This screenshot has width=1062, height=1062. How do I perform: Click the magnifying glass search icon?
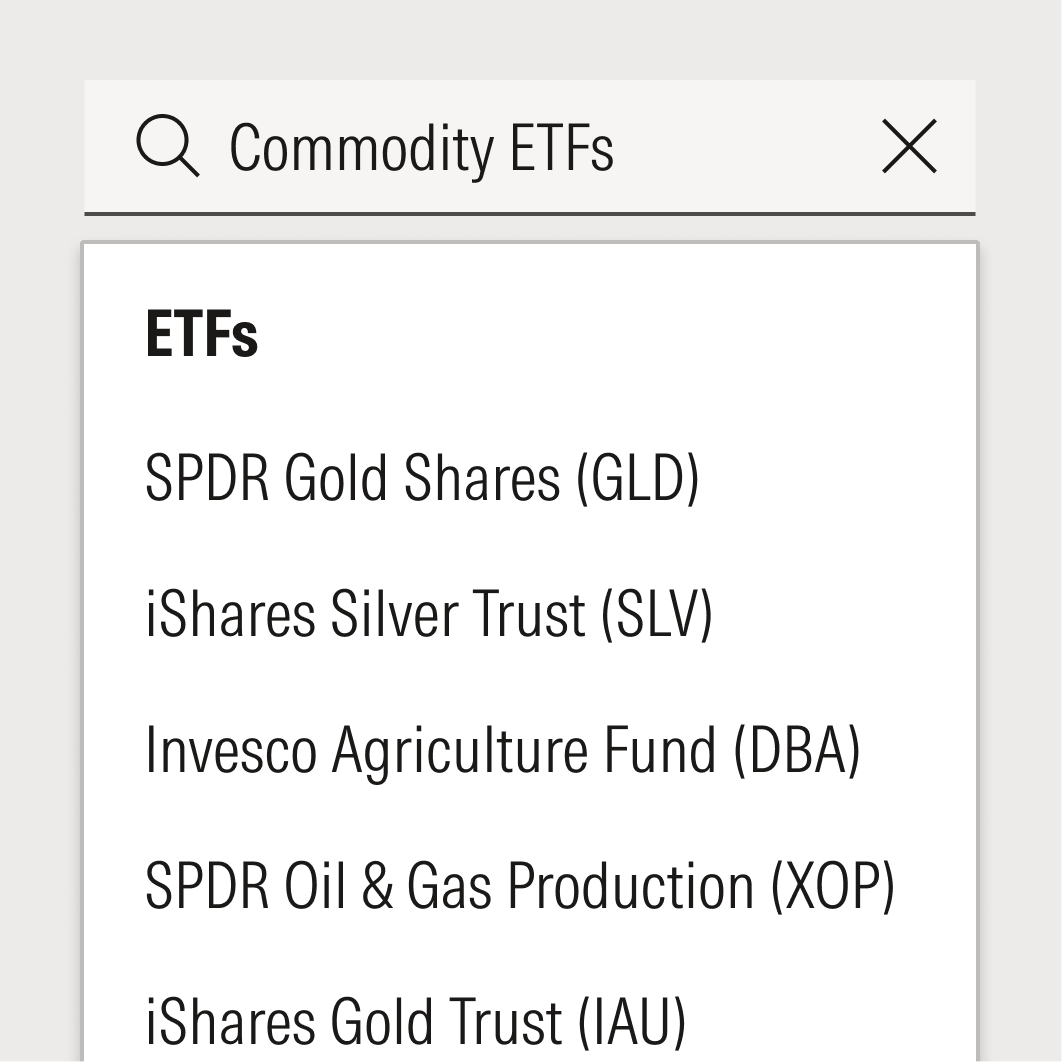click(167, 147)
